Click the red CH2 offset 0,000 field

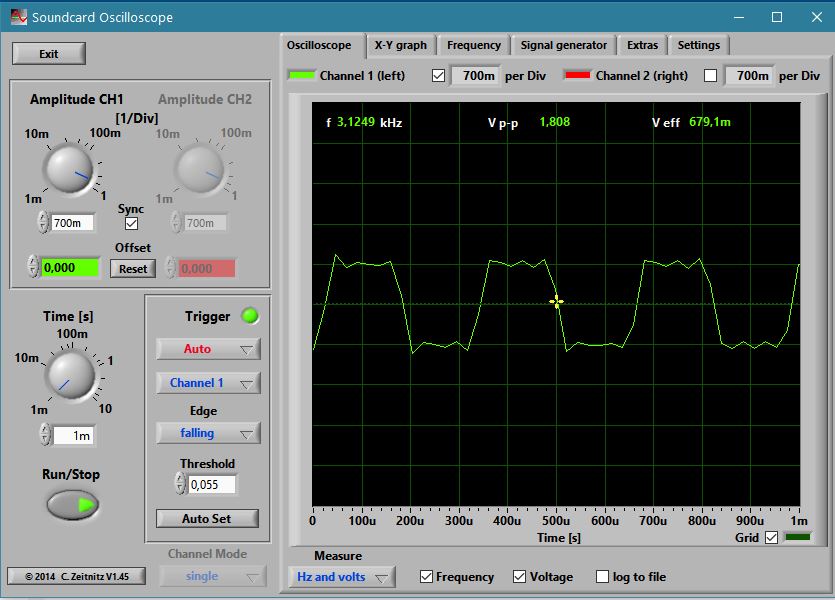pyautogui.click(x=206, y=268)
